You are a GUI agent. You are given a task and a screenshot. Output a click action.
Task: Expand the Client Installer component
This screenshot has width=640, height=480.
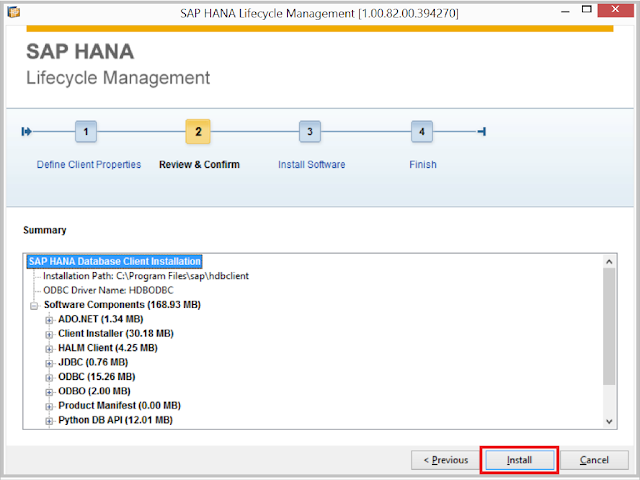pyautogui.click(x=49, y=334)
